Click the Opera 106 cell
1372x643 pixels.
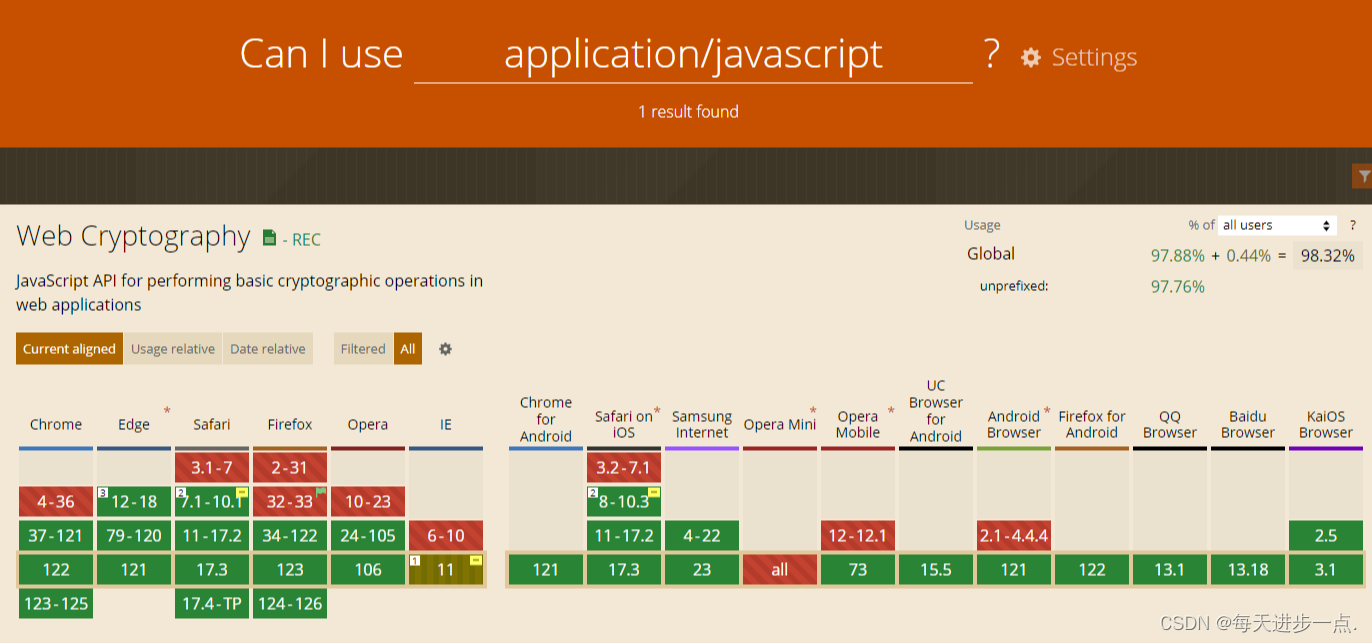(368, 569)
